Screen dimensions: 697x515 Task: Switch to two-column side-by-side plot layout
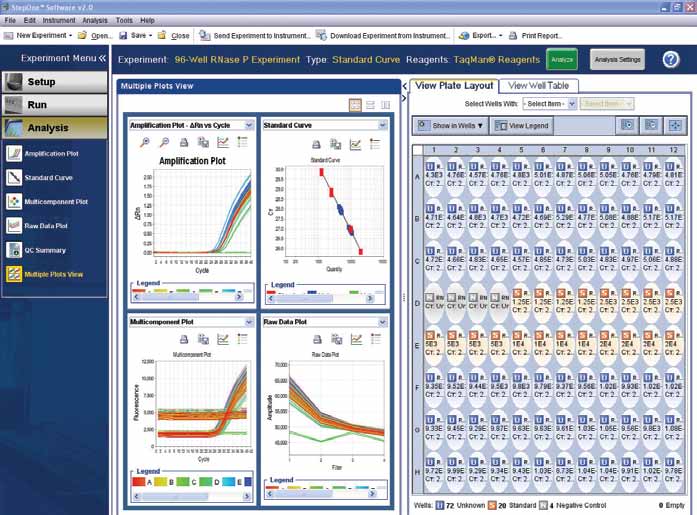[384, 104]
